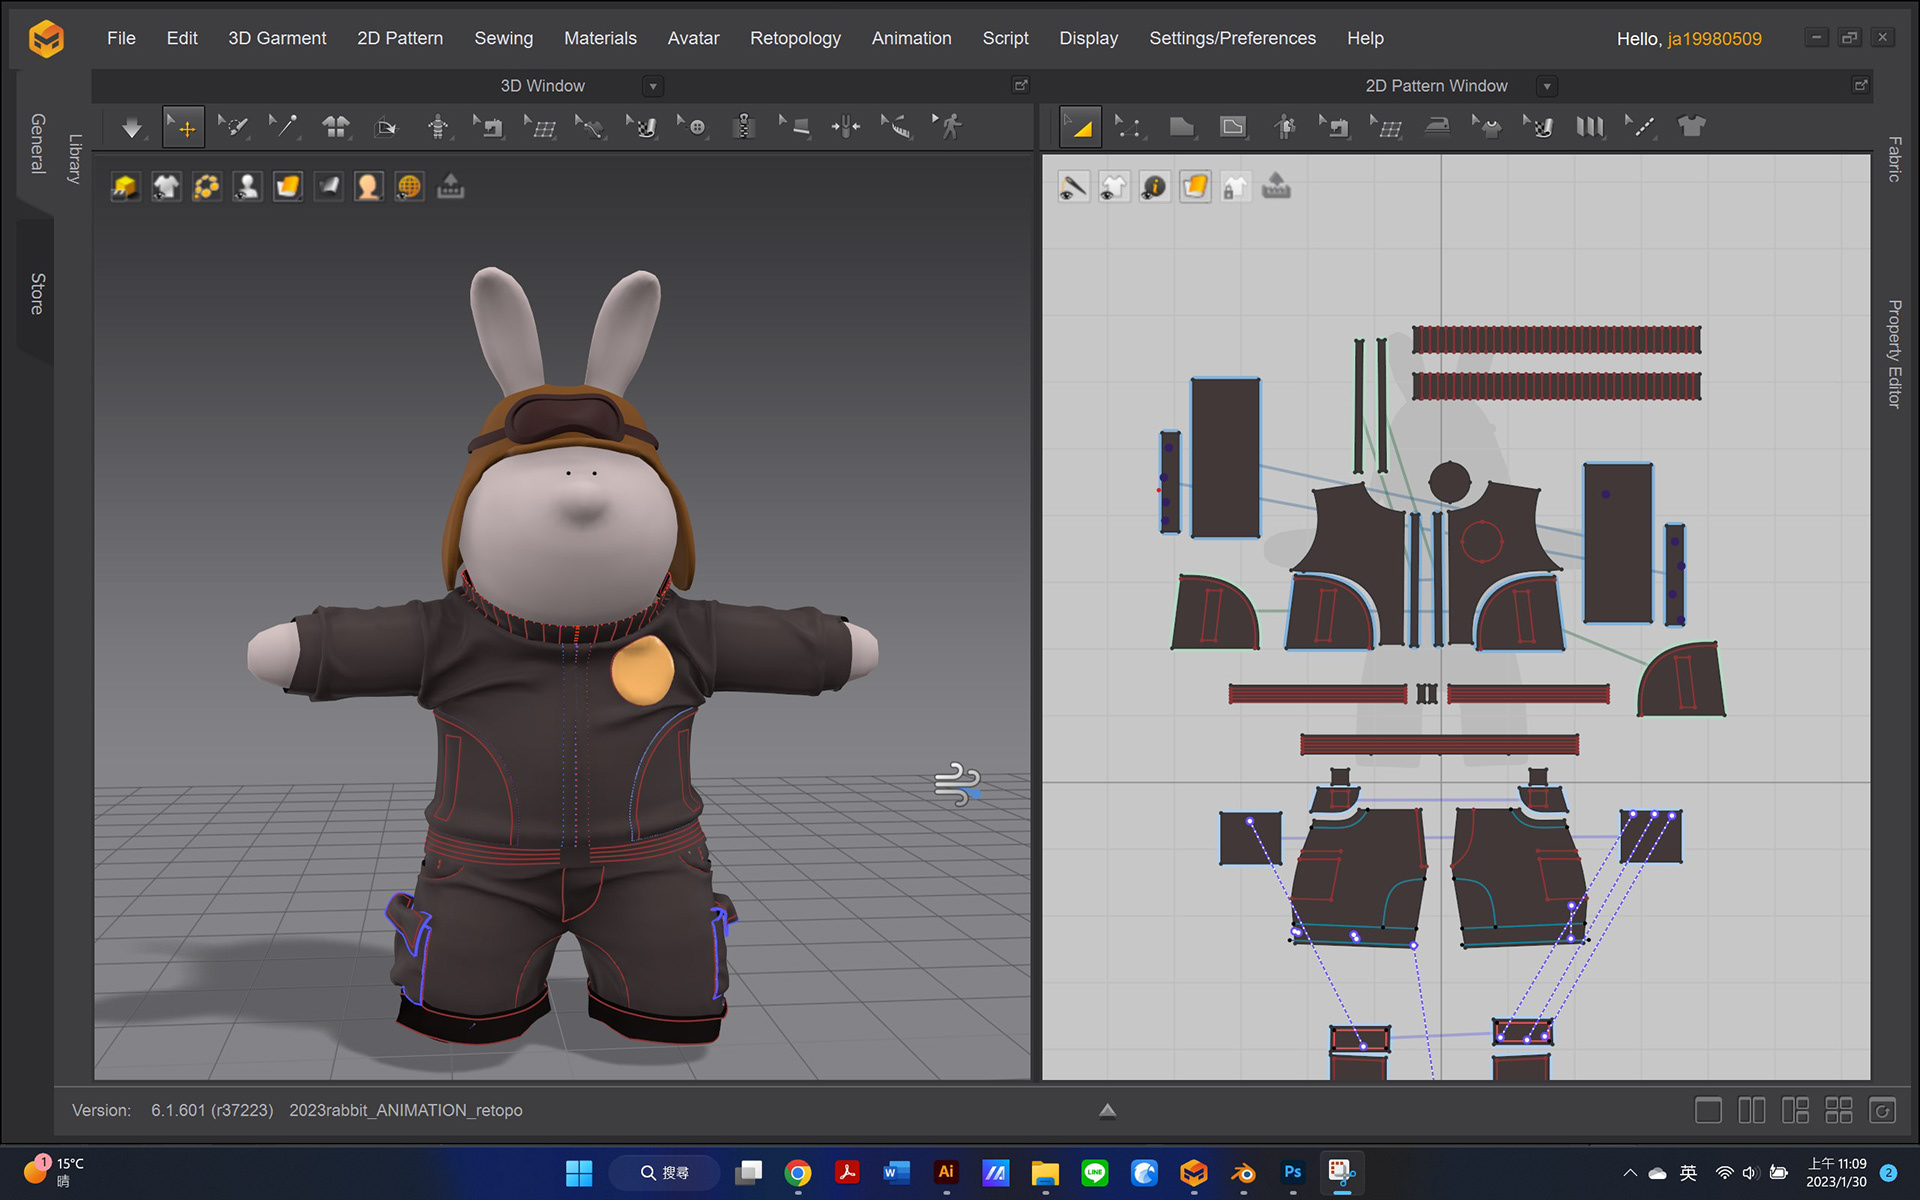
Task: Expand the Library sidebar panel
Action: point(74,158)
